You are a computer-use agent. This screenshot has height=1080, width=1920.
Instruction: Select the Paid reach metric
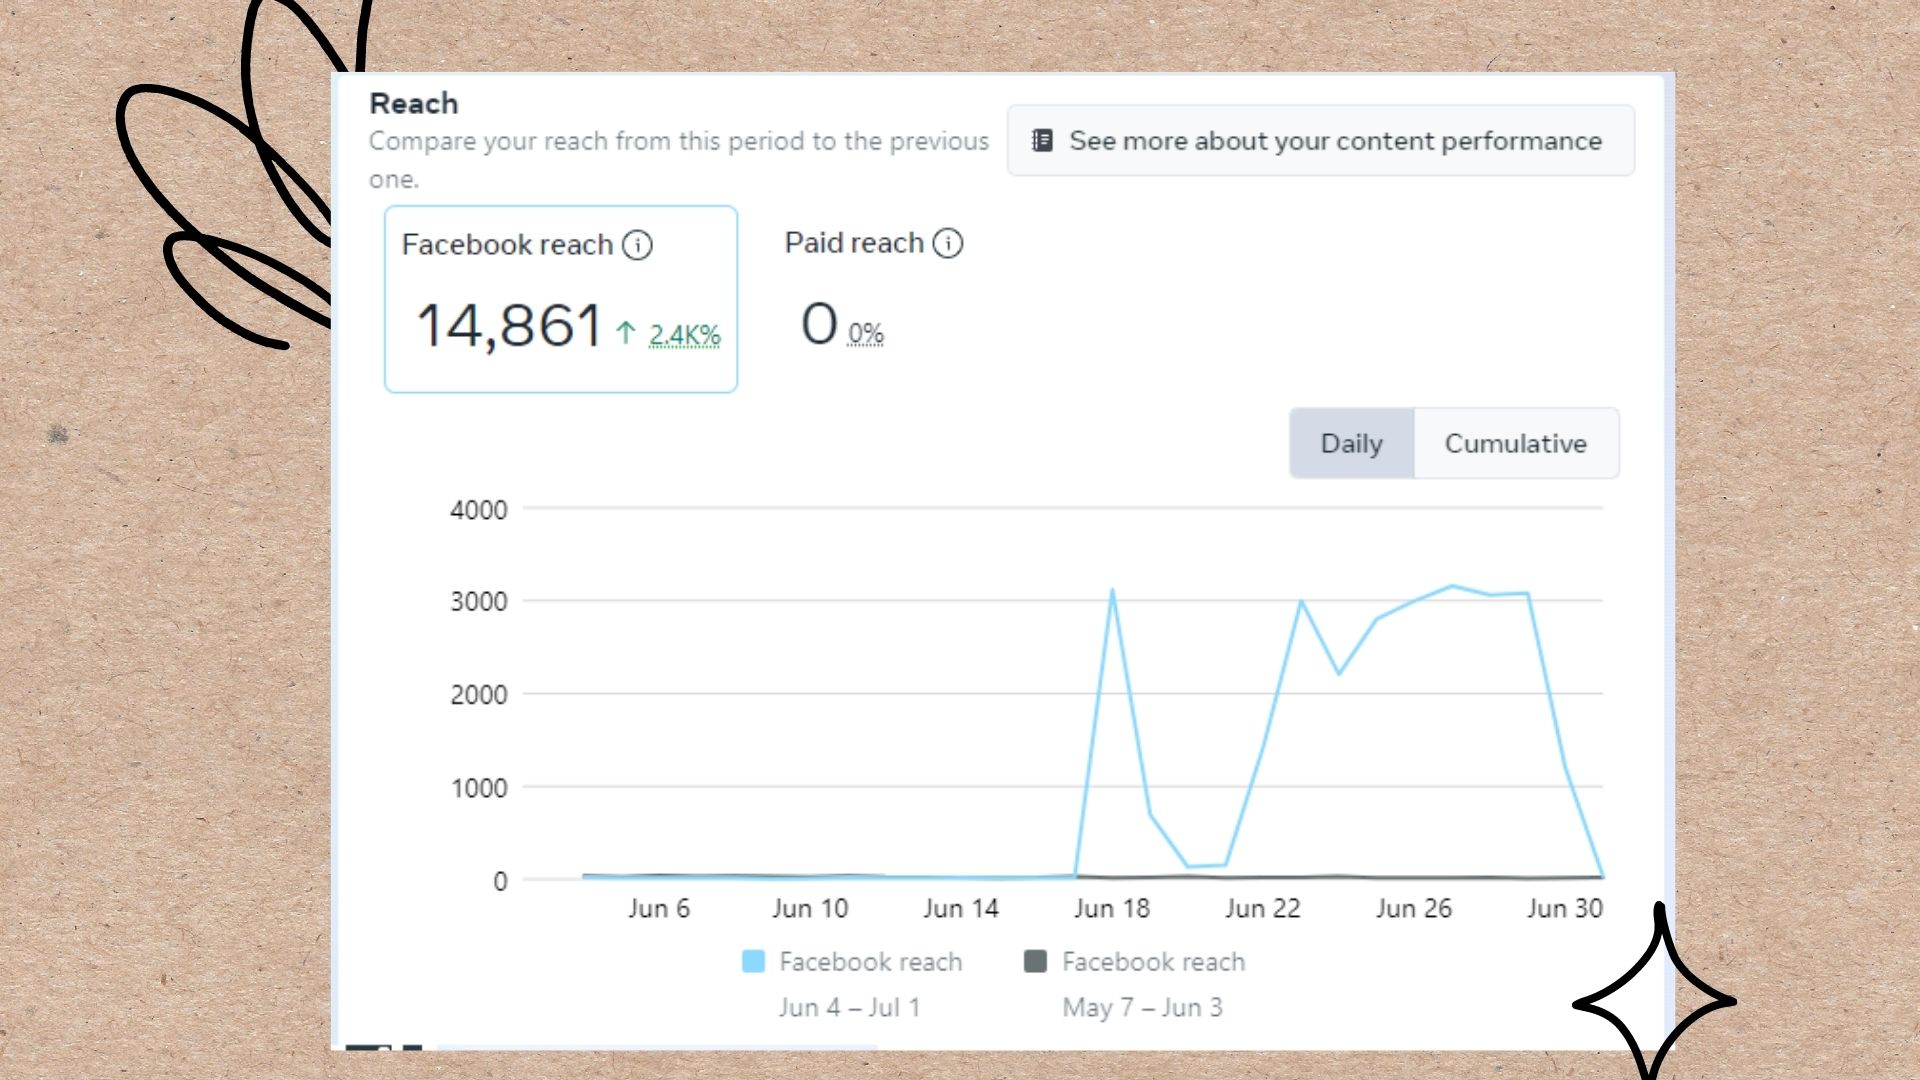tap(853, 243)
